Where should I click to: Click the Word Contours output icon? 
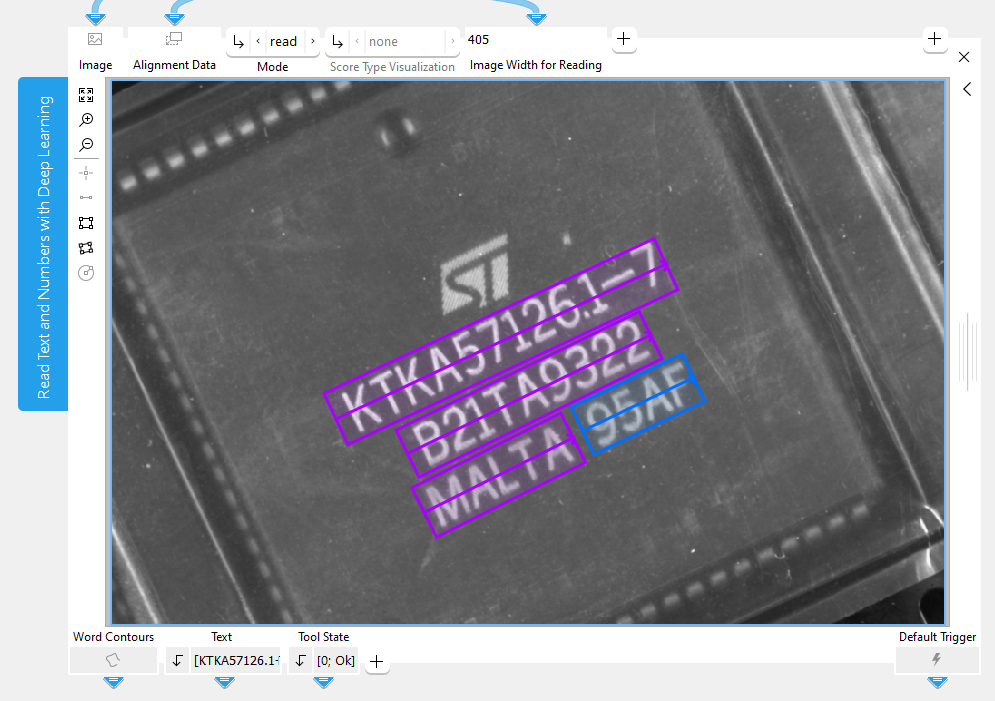pyautogui.click(x=113, y=660)
